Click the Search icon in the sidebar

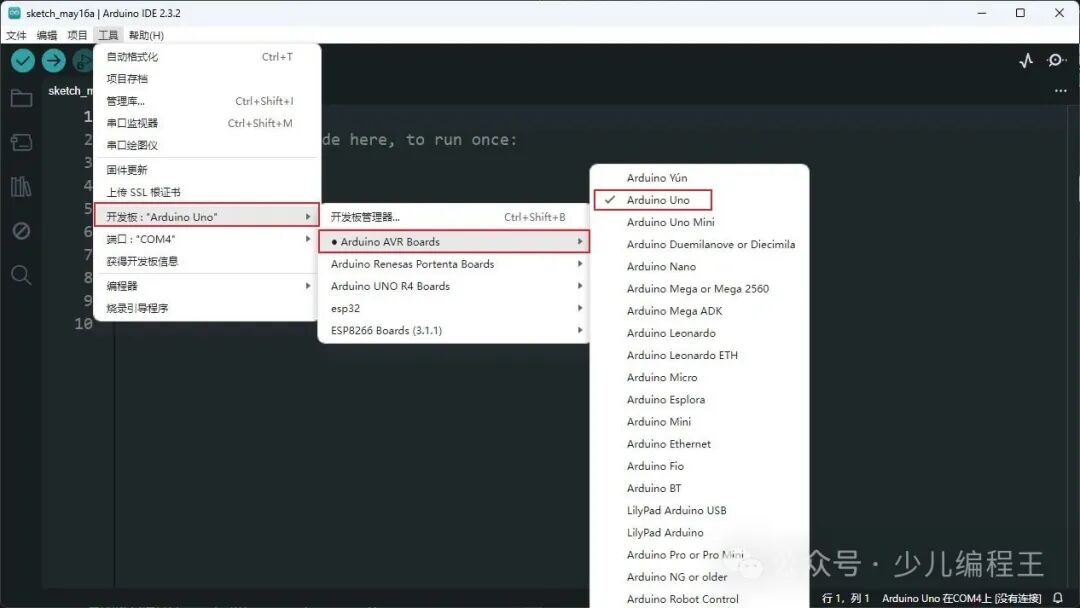(21, 273)
